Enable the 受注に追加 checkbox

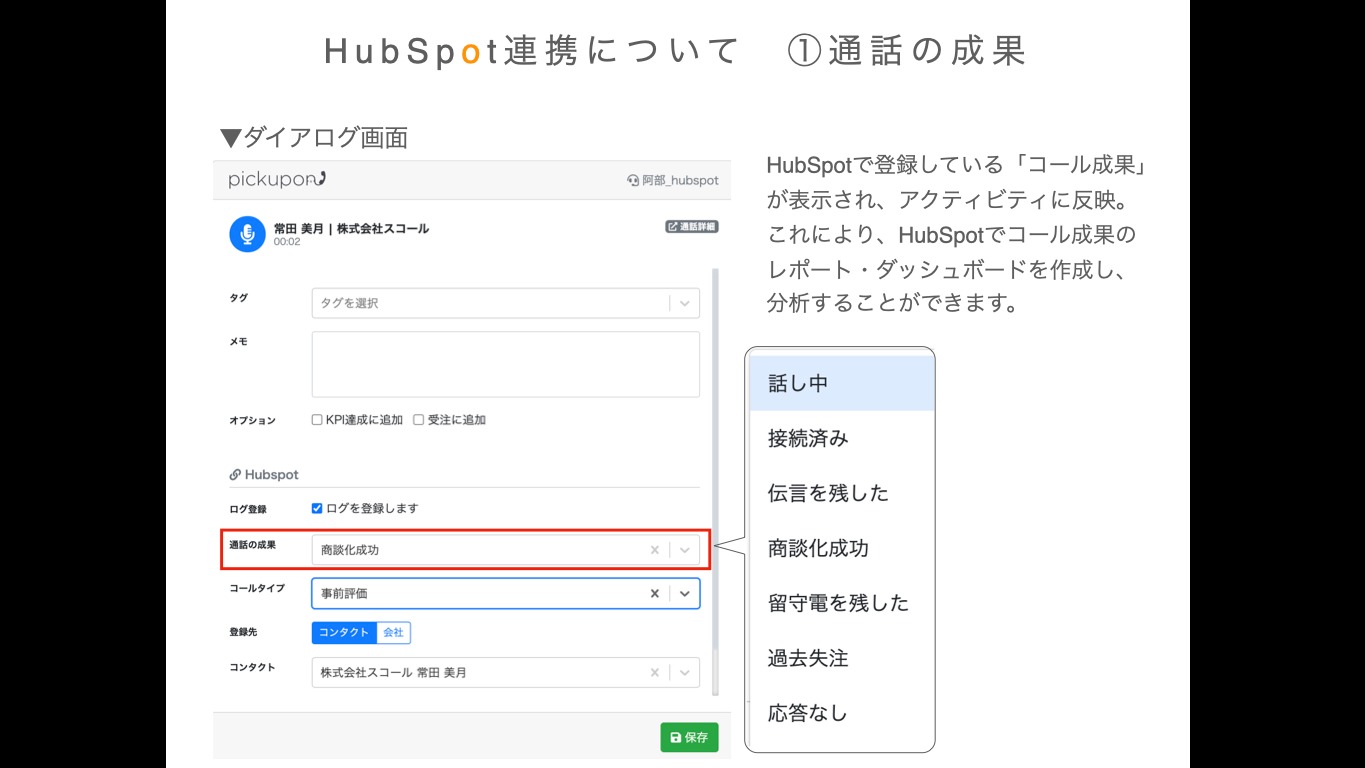(x=417, y=419)
